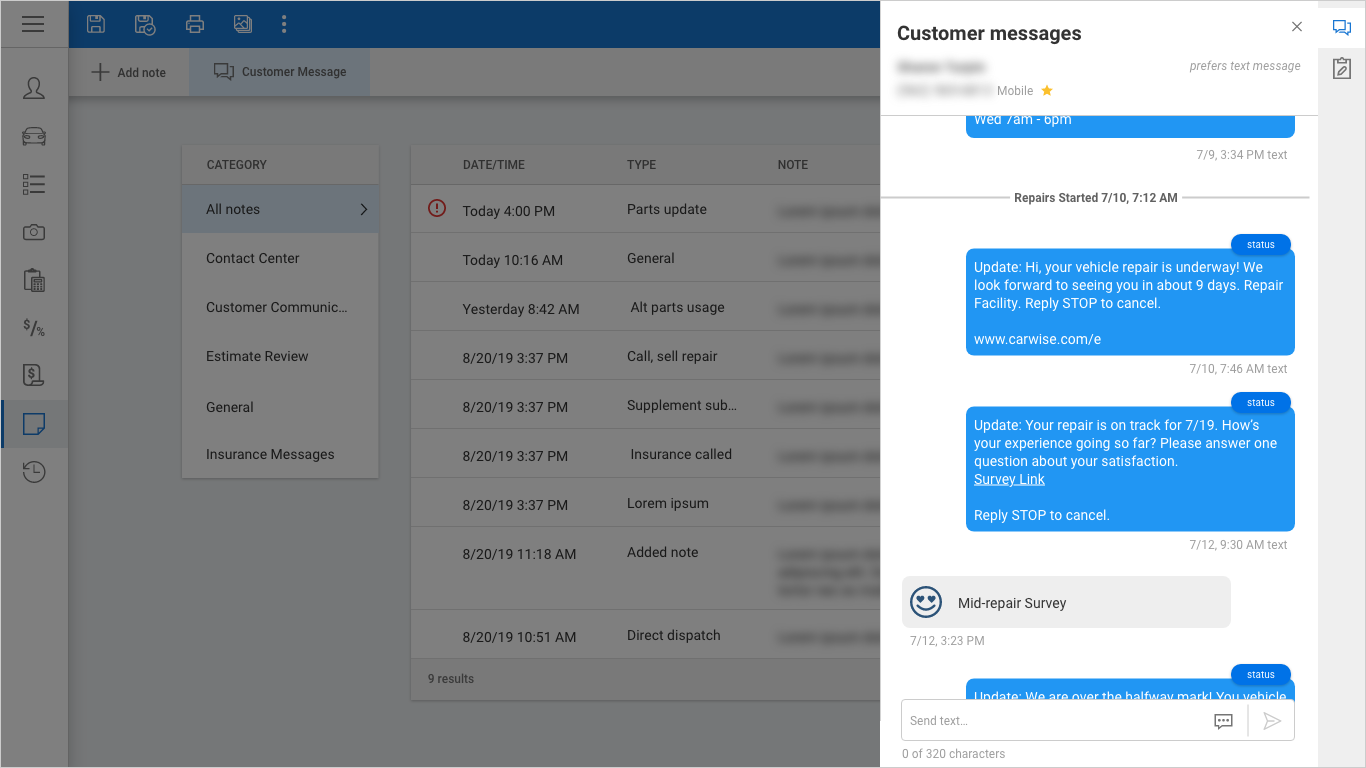Screen dimensions: 1366x768
Task: Select the Supplement sub... note
Action: coord(646,405)
